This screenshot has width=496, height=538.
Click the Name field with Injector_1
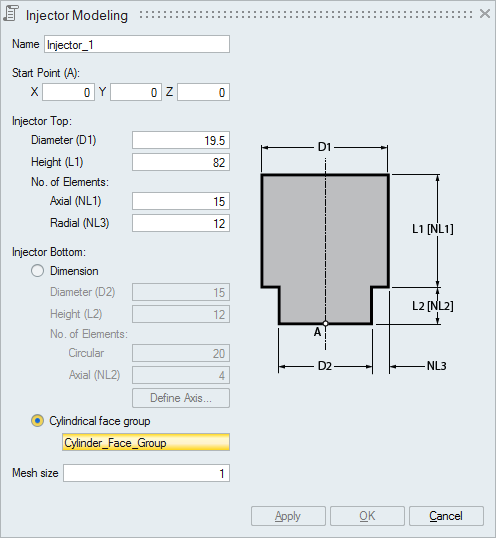tap(137, 44)
